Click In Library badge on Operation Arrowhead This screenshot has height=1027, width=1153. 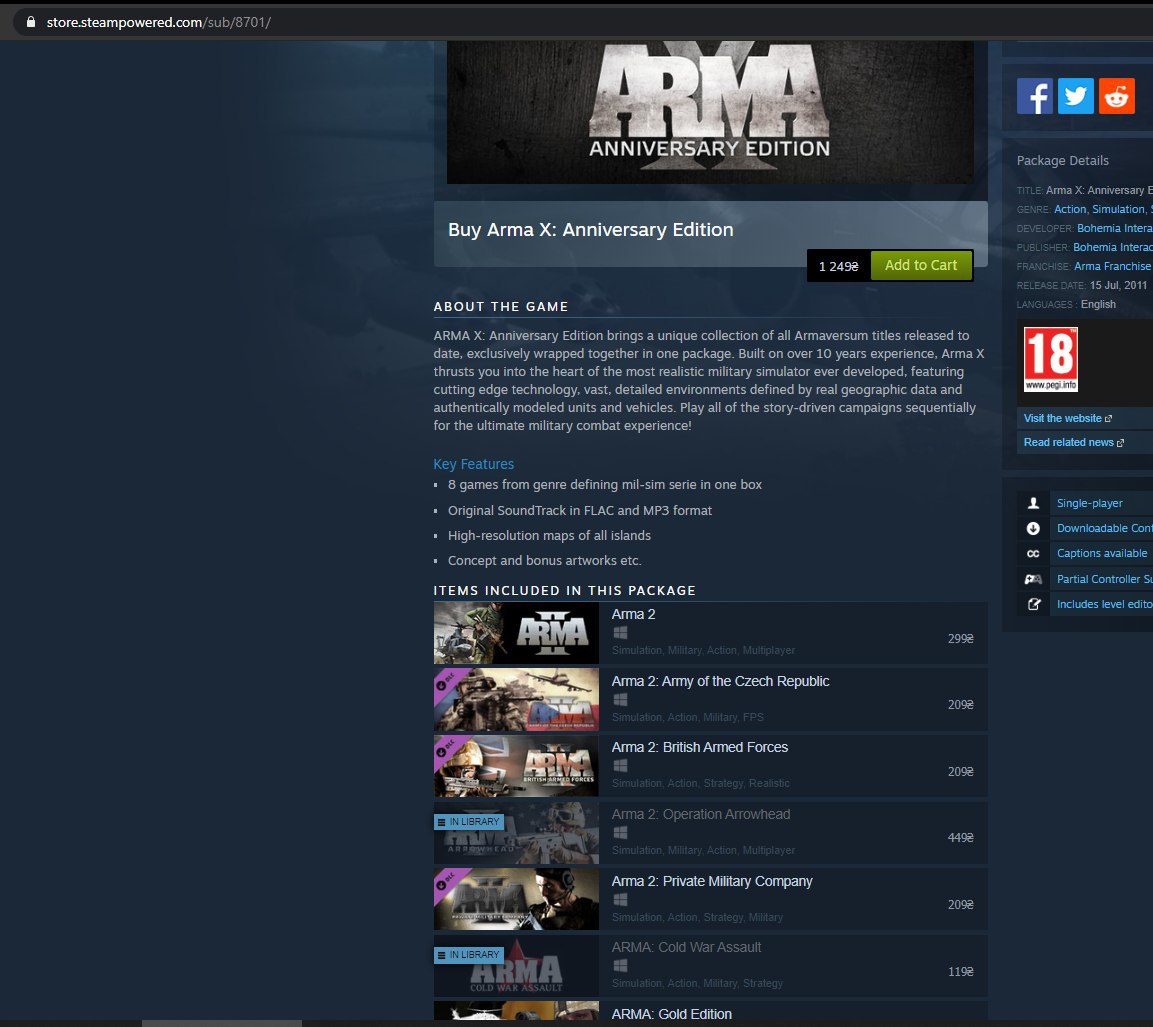(468, 822)
